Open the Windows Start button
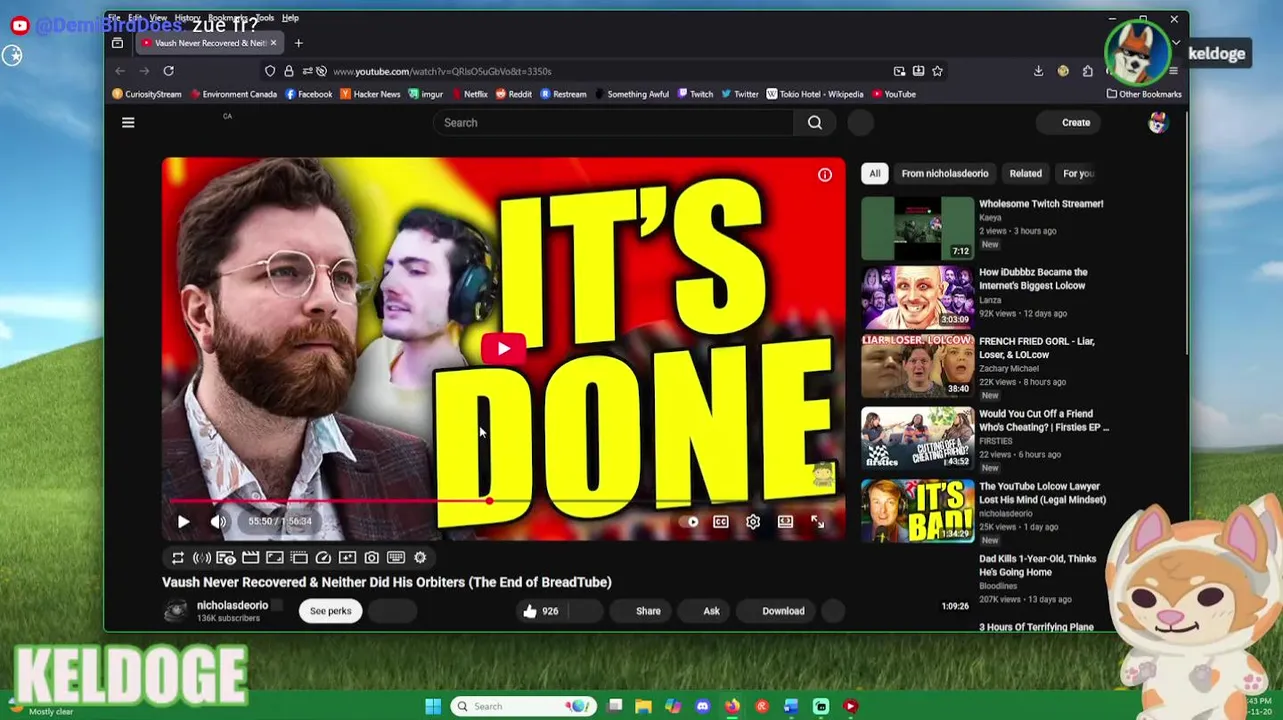 433,706
